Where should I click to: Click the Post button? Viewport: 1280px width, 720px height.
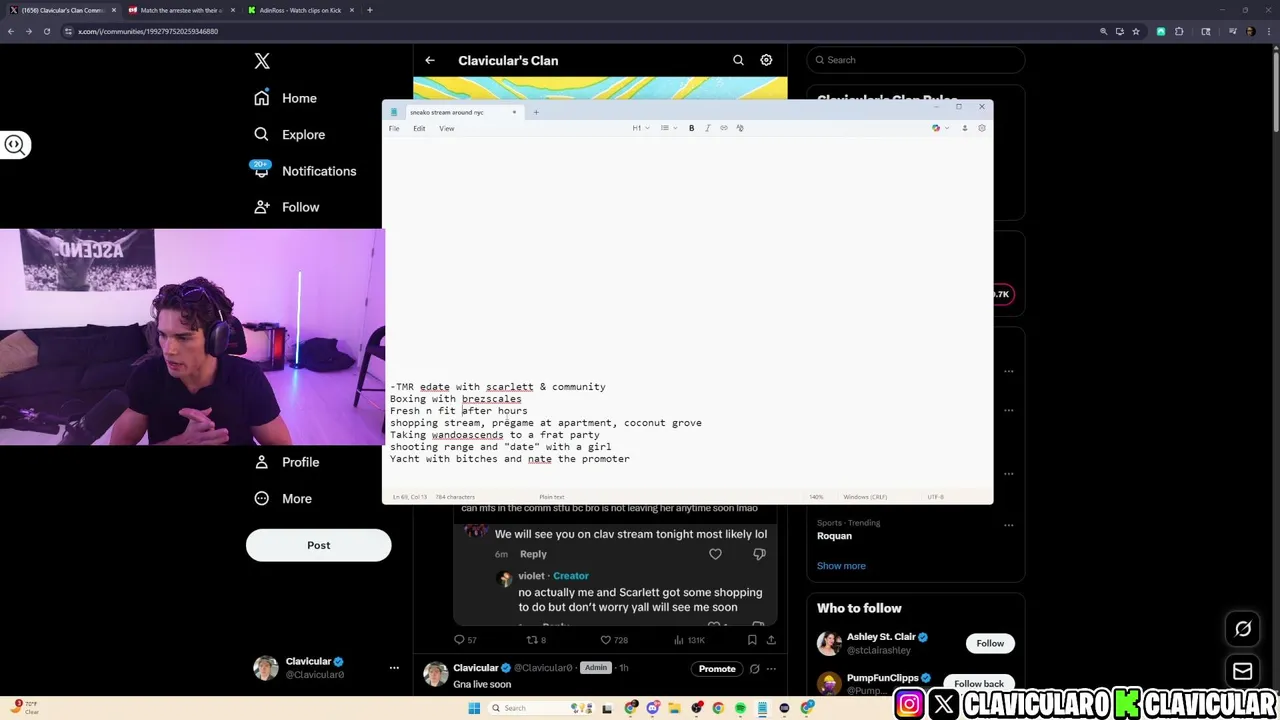[x=318, y=545]
